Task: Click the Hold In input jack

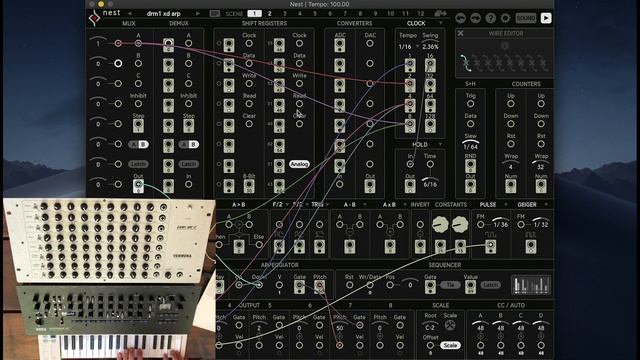Action: pos(410,164)
